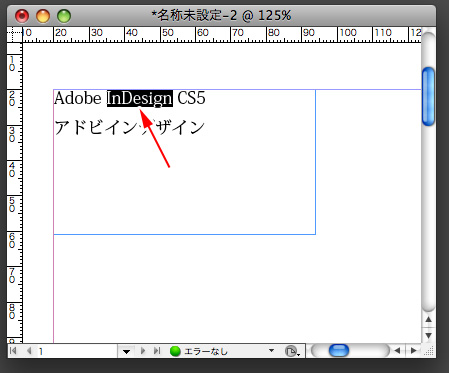Click the scroll right arrow
Screen dimensions: 449x373
coord(414,351)
